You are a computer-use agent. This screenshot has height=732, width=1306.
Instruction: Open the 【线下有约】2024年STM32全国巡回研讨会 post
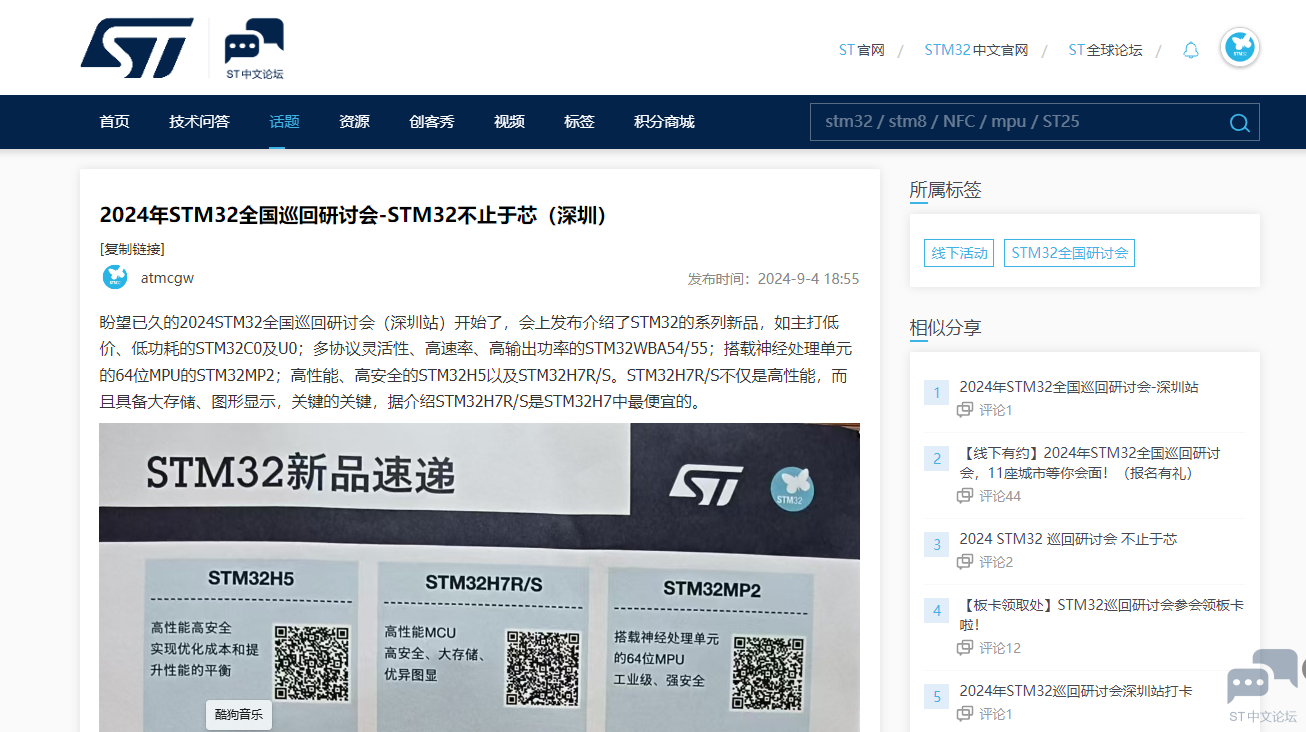tap(1090, 463)
